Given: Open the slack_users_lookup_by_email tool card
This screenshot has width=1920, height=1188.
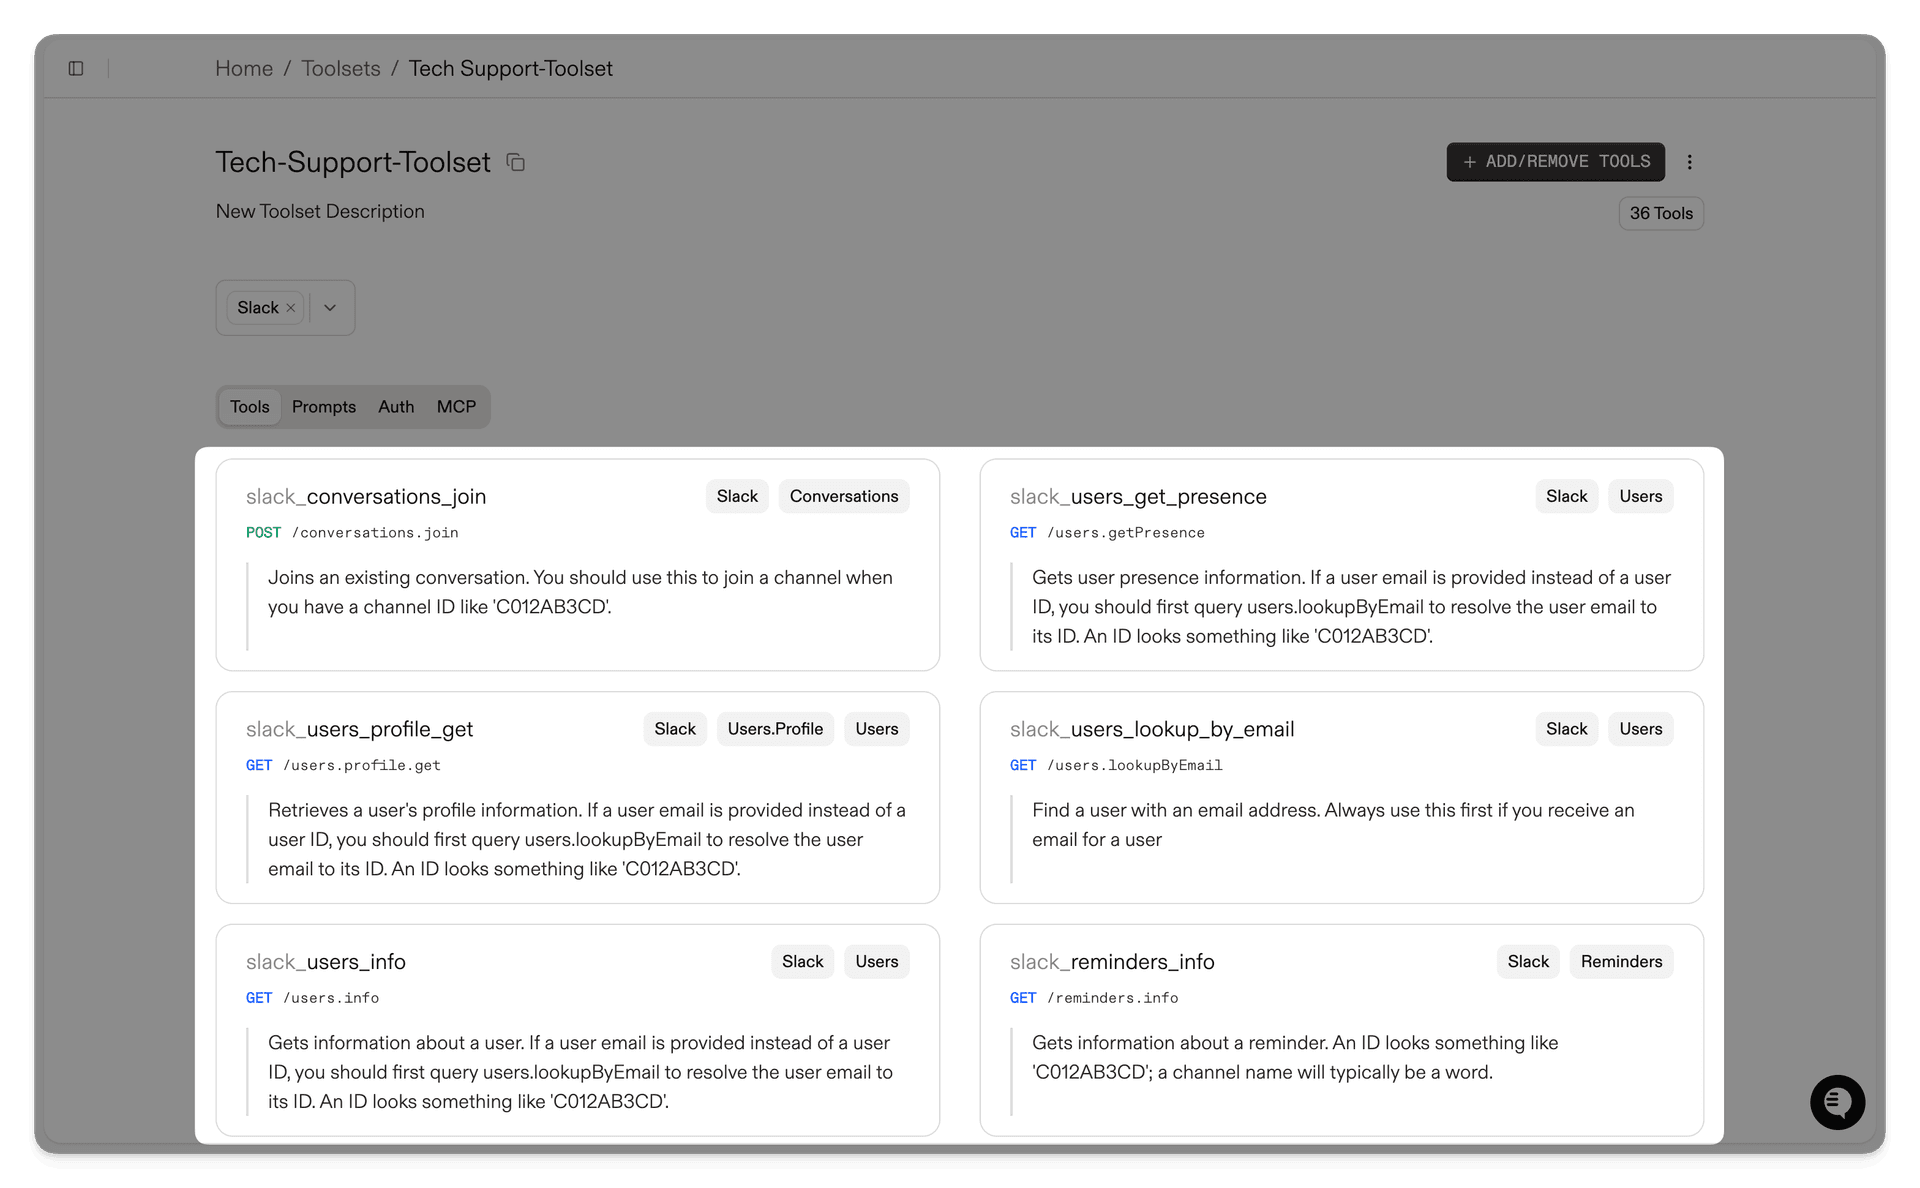Looking at the screenshot, I should 1152,730.
